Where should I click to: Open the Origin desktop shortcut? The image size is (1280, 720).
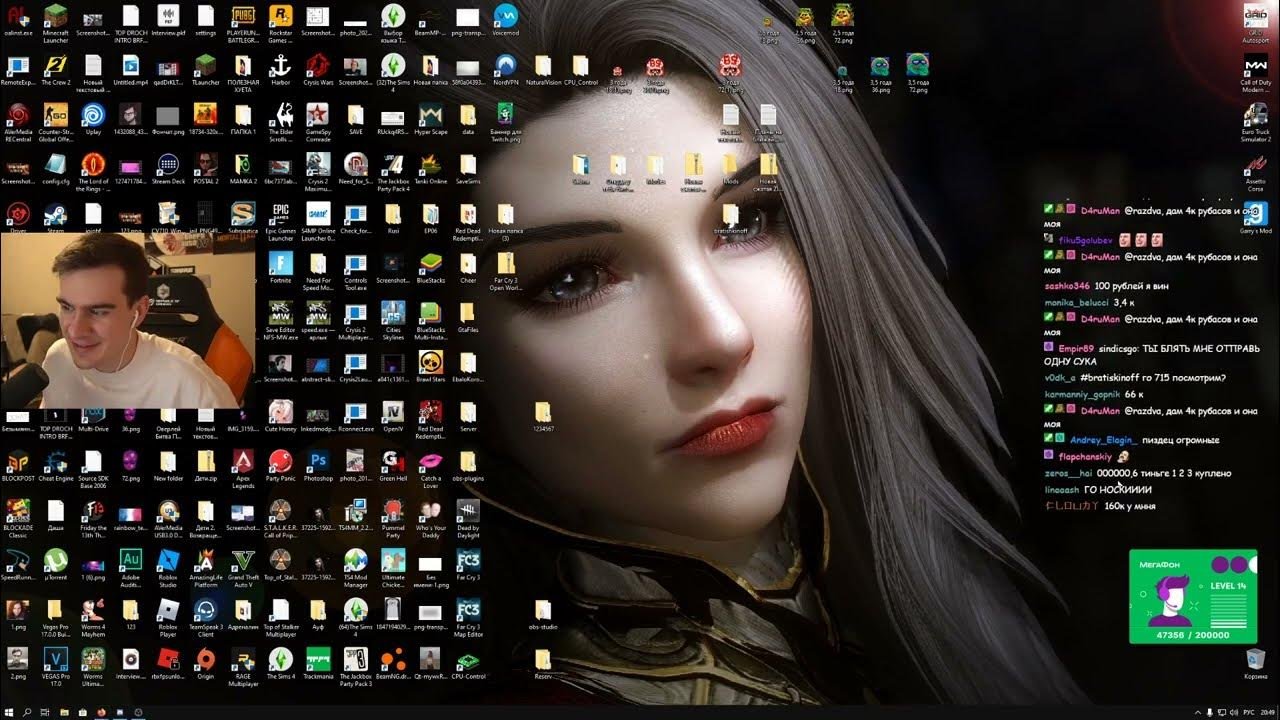pyautogui.click(x=205, y=658)
